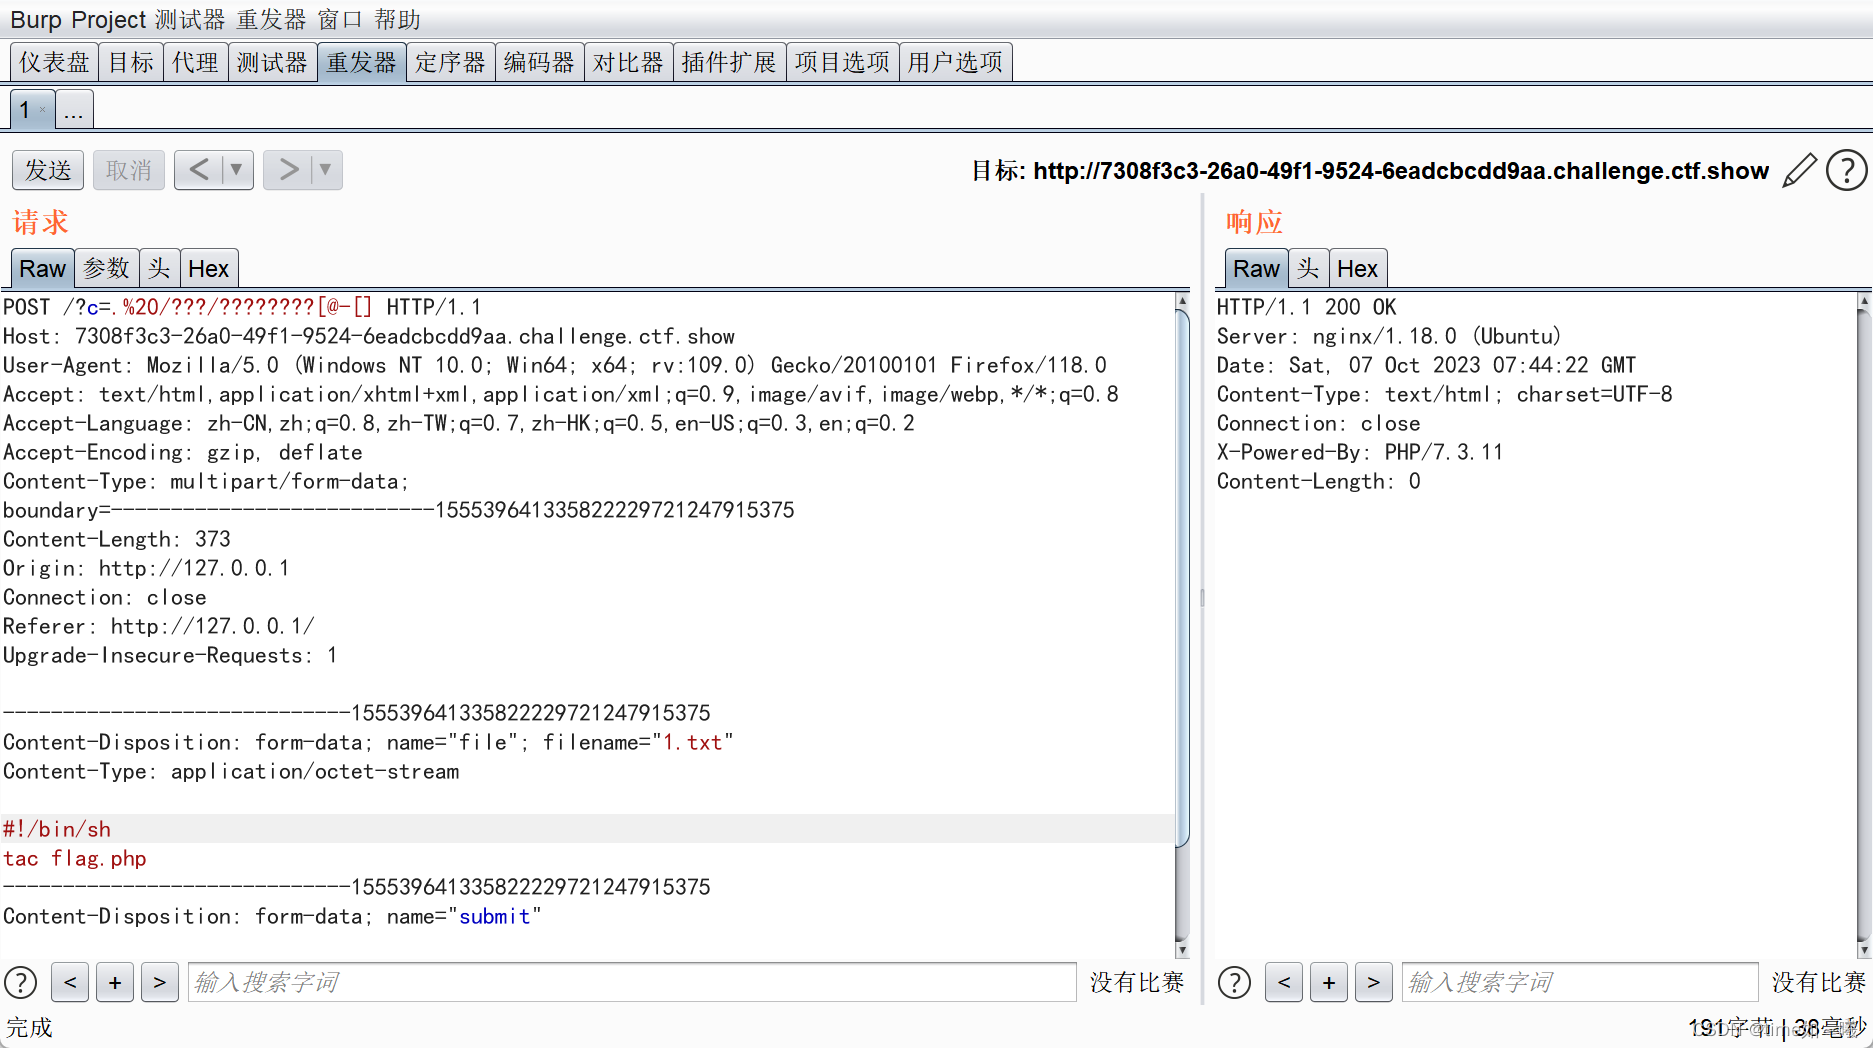Switch to the 测试器 tool tab
The height and width of the screenshot is (1048, 1873).
pos(272,62)
